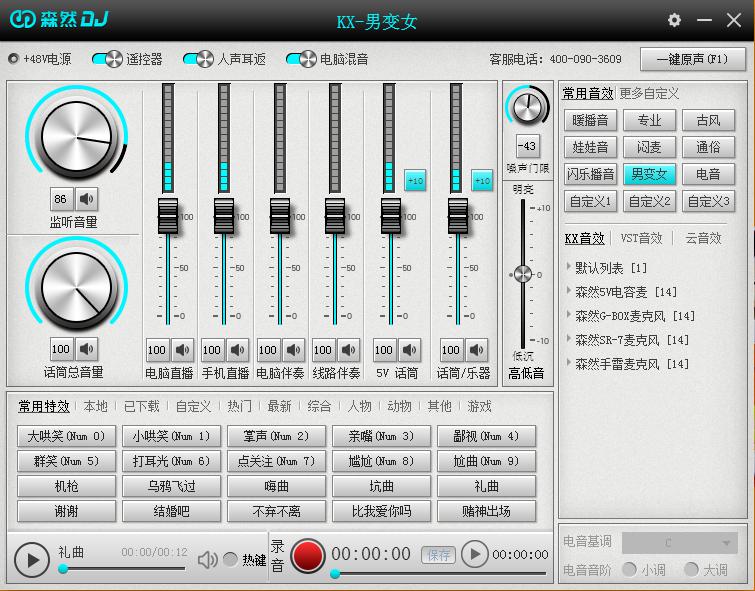The image size is (755, 591).
Task: Click the 噪声门限 knob
Action: point(527,107)
